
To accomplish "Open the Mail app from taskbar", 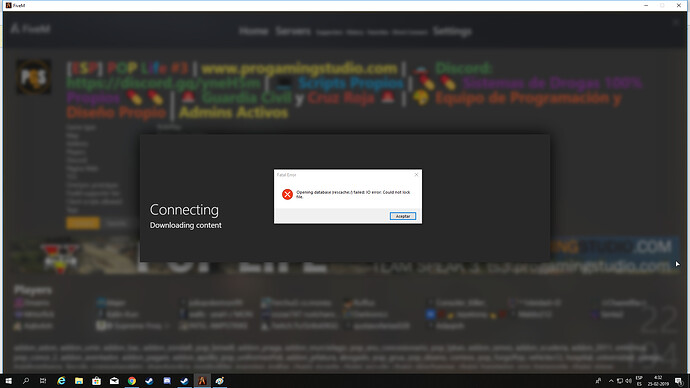I will pos(114,381).
